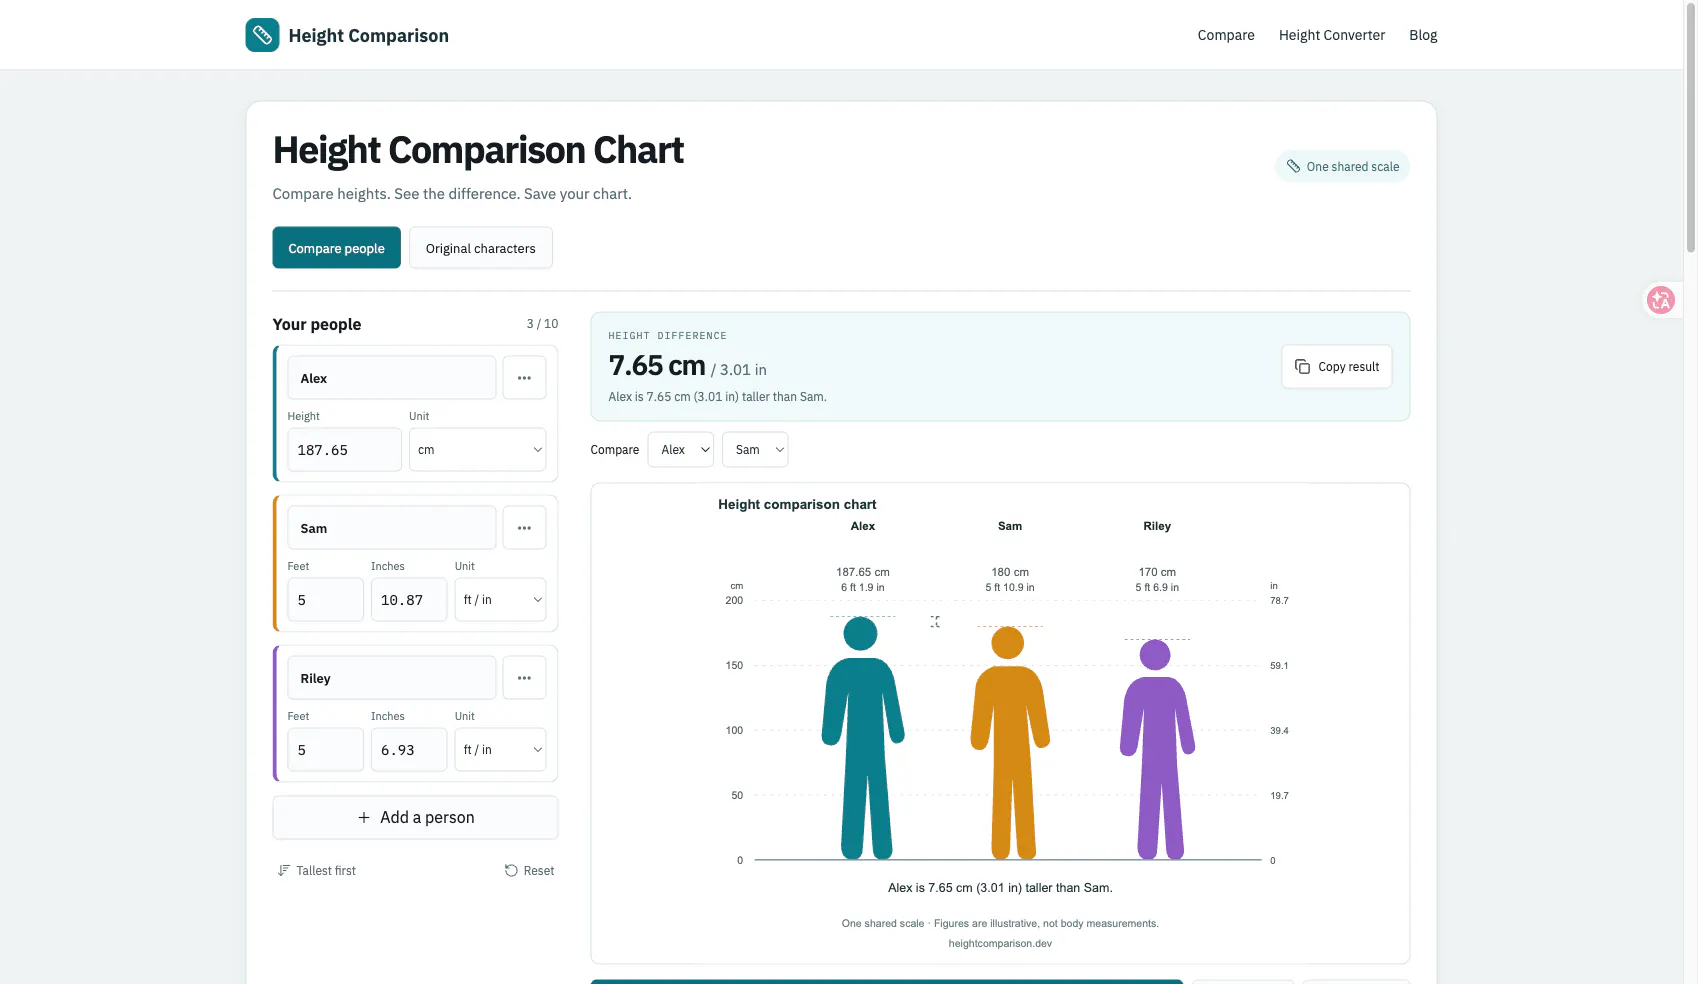Click the Riley name field
The image size is (1698, 984).
click(392, 678)
